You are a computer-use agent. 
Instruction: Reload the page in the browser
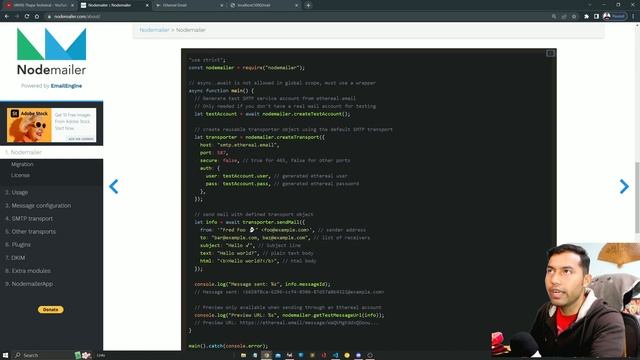(27, 16)
